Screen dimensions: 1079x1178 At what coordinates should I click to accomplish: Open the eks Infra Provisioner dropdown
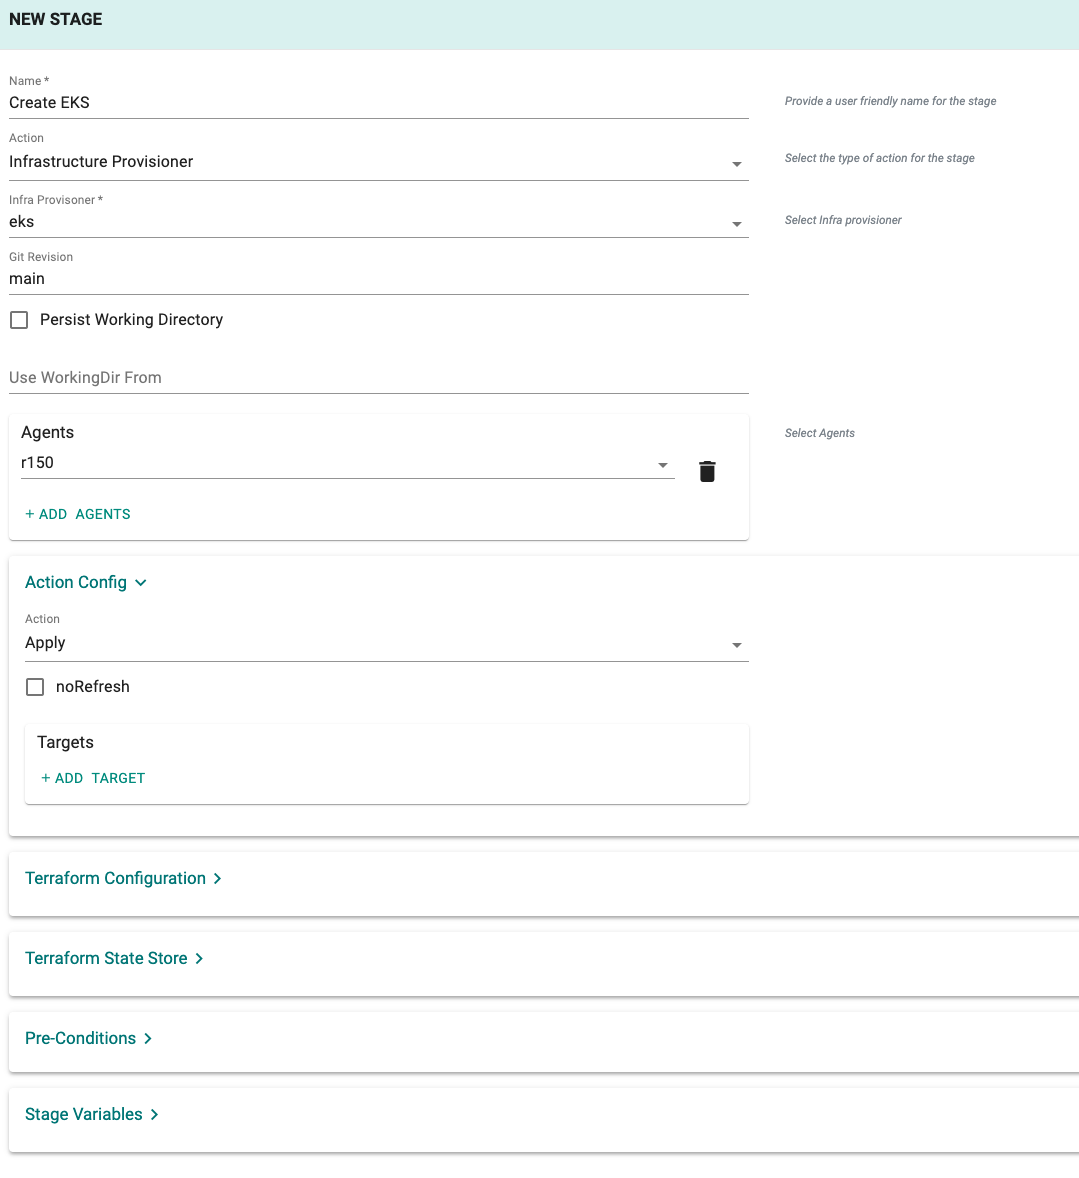379,222
